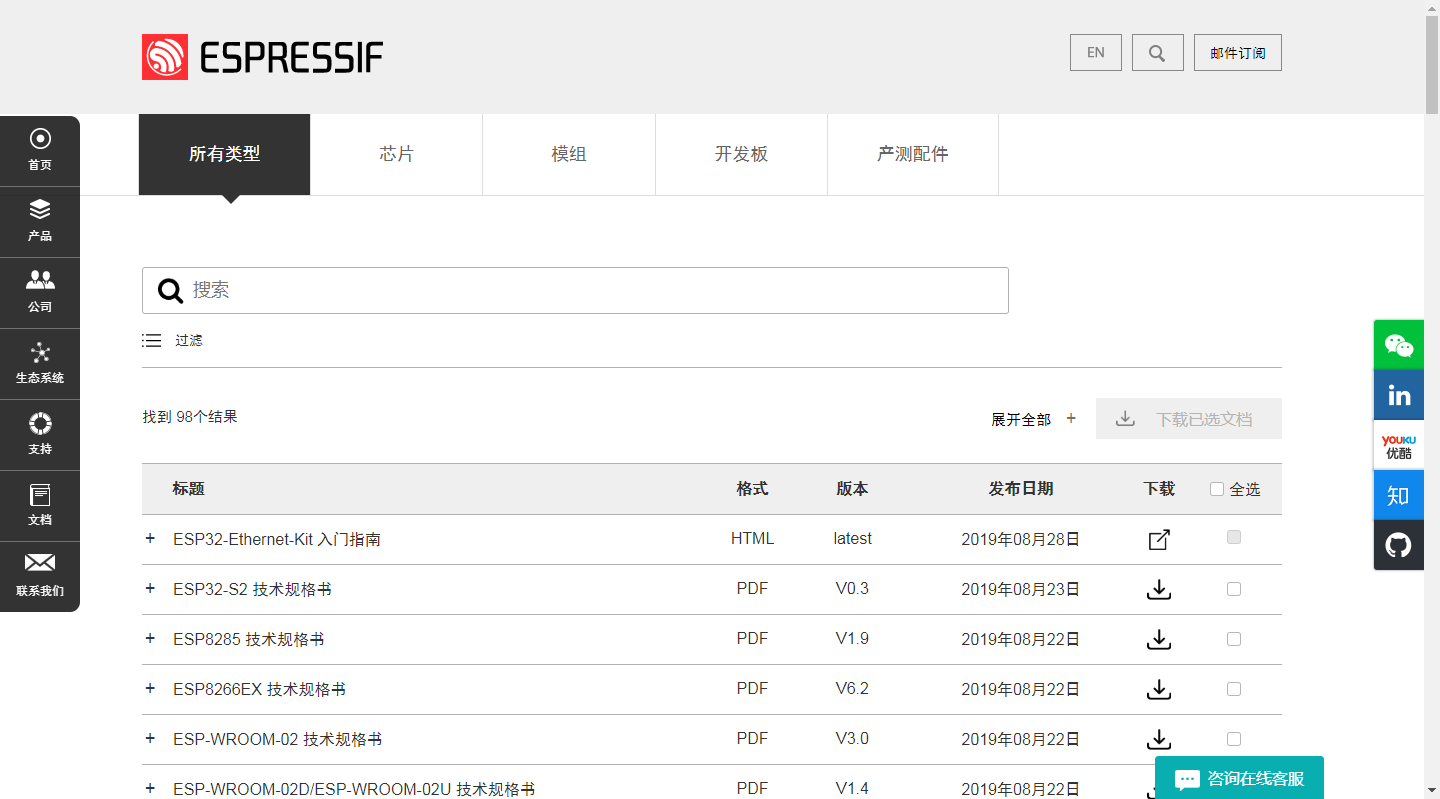
Task: Select the 所有类型 tab
Action: tap(225, 155)
